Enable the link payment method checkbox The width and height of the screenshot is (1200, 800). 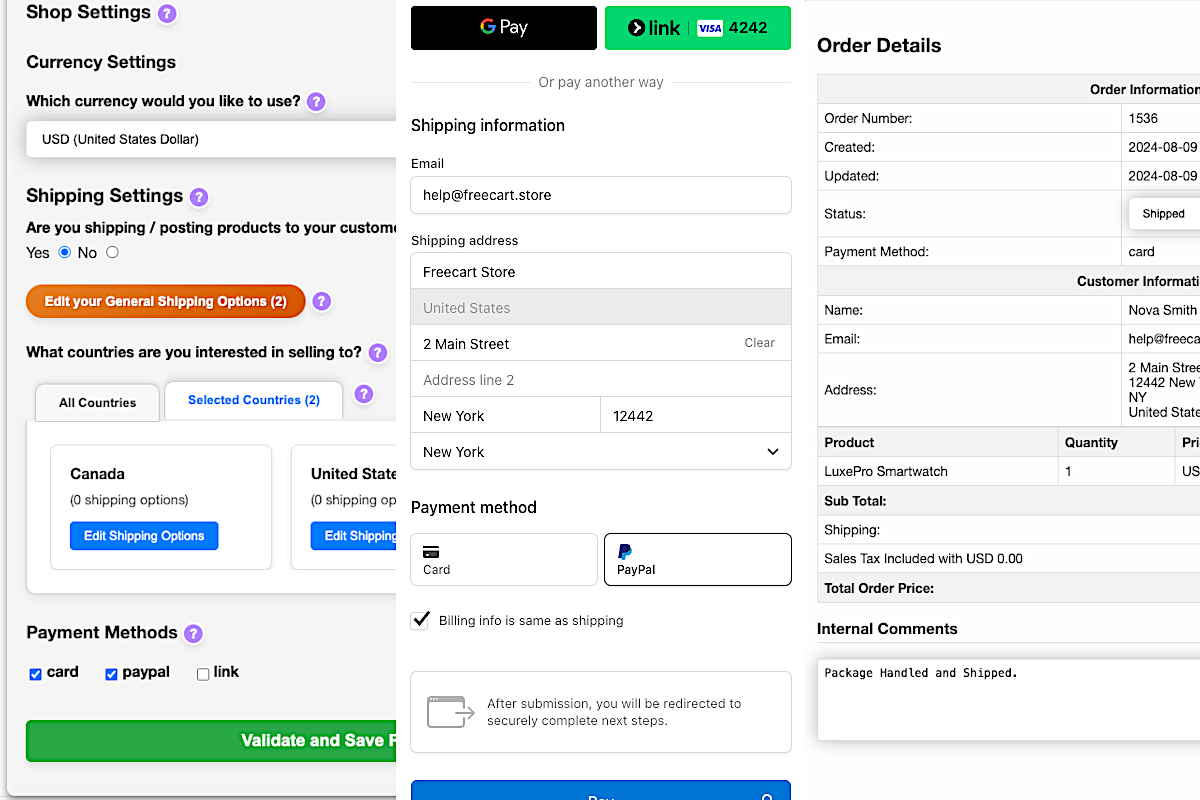(203, 674)
